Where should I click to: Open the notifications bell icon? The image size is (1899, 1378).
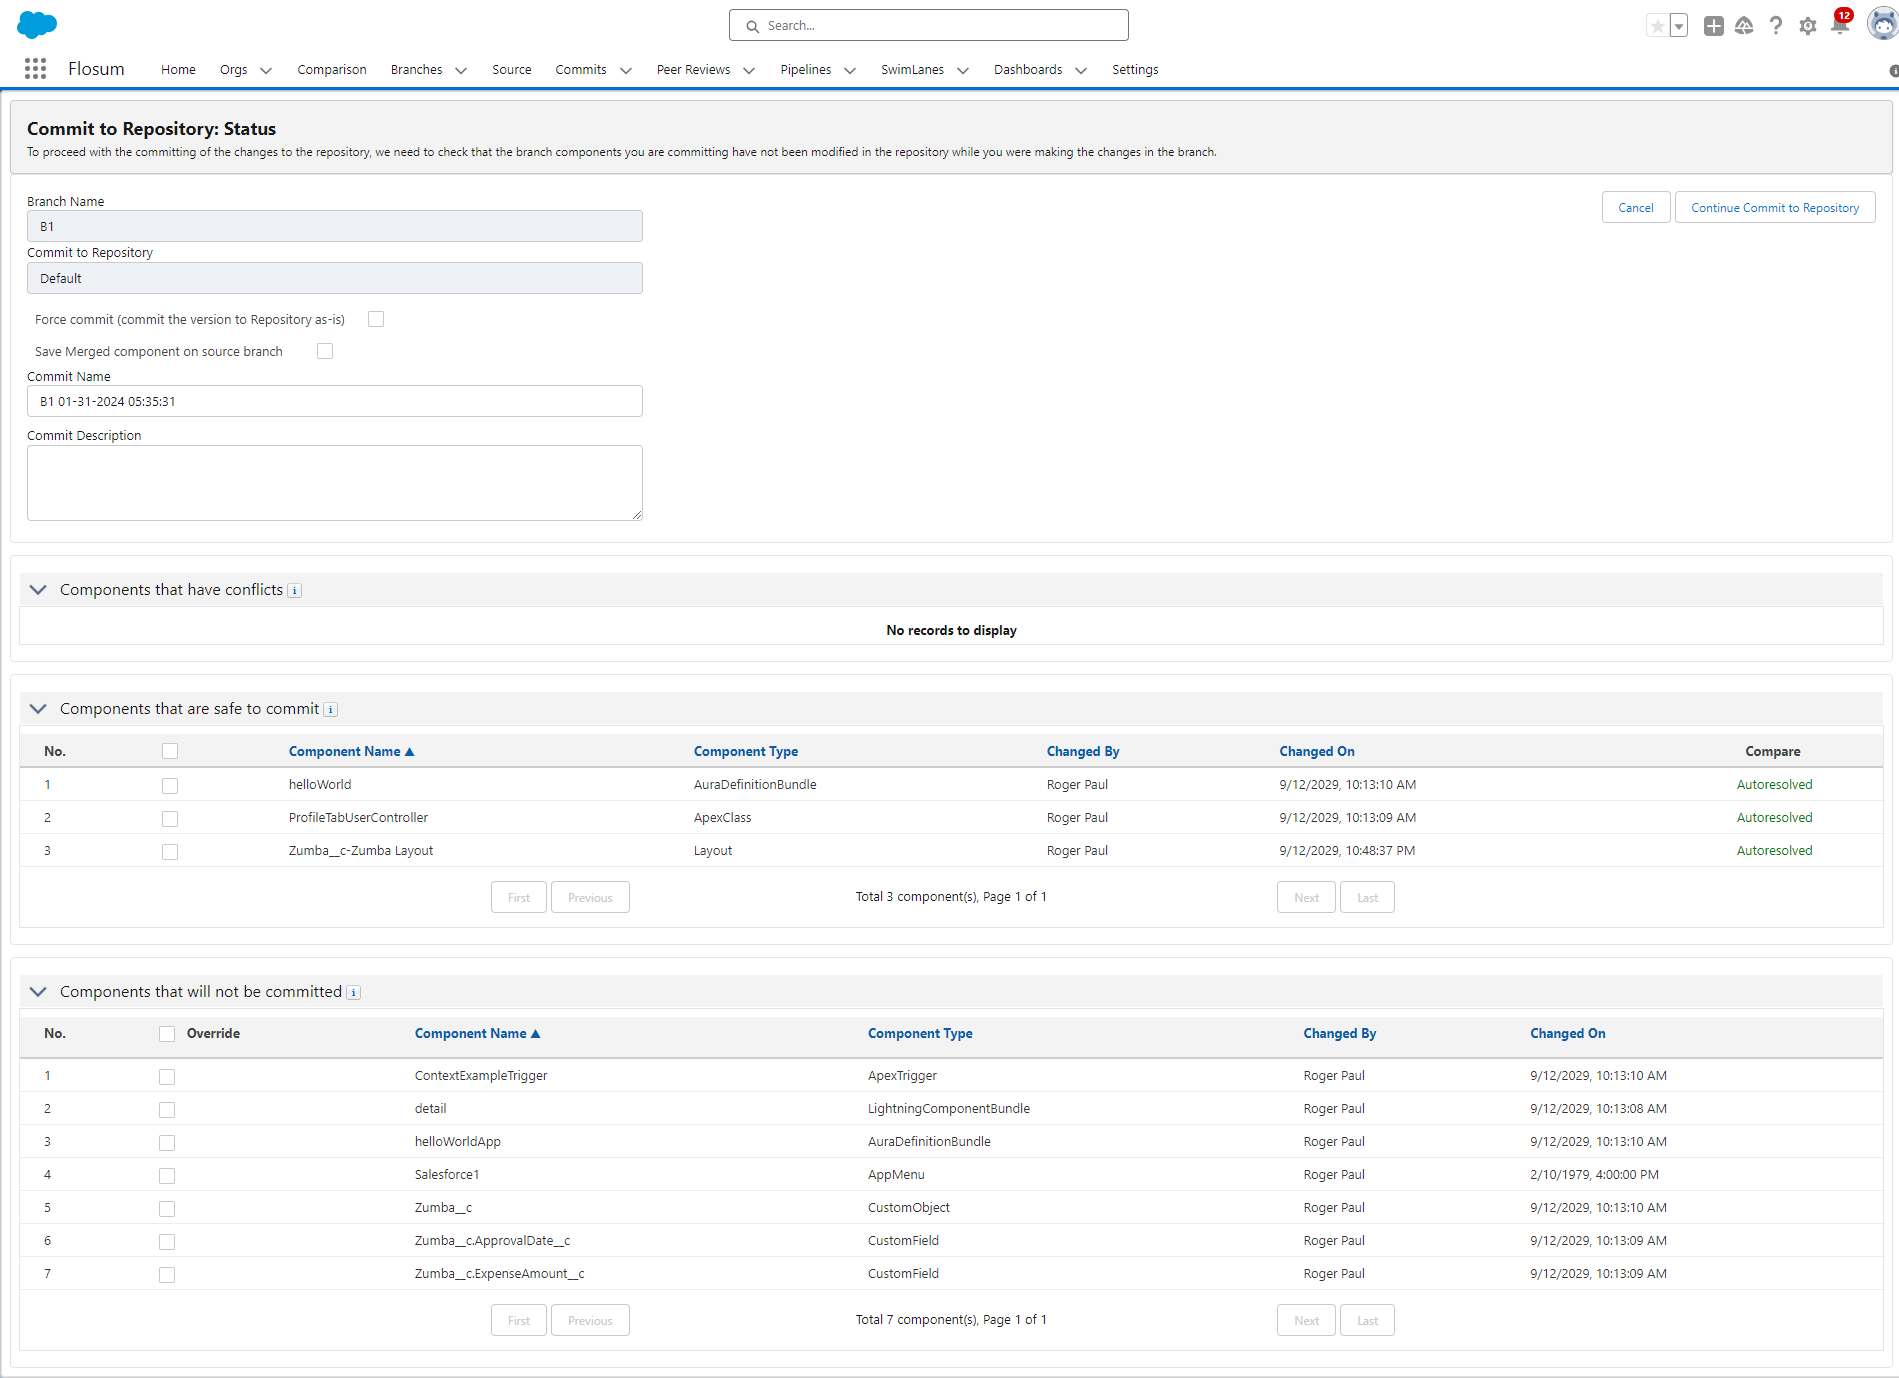pos(1839,25)
